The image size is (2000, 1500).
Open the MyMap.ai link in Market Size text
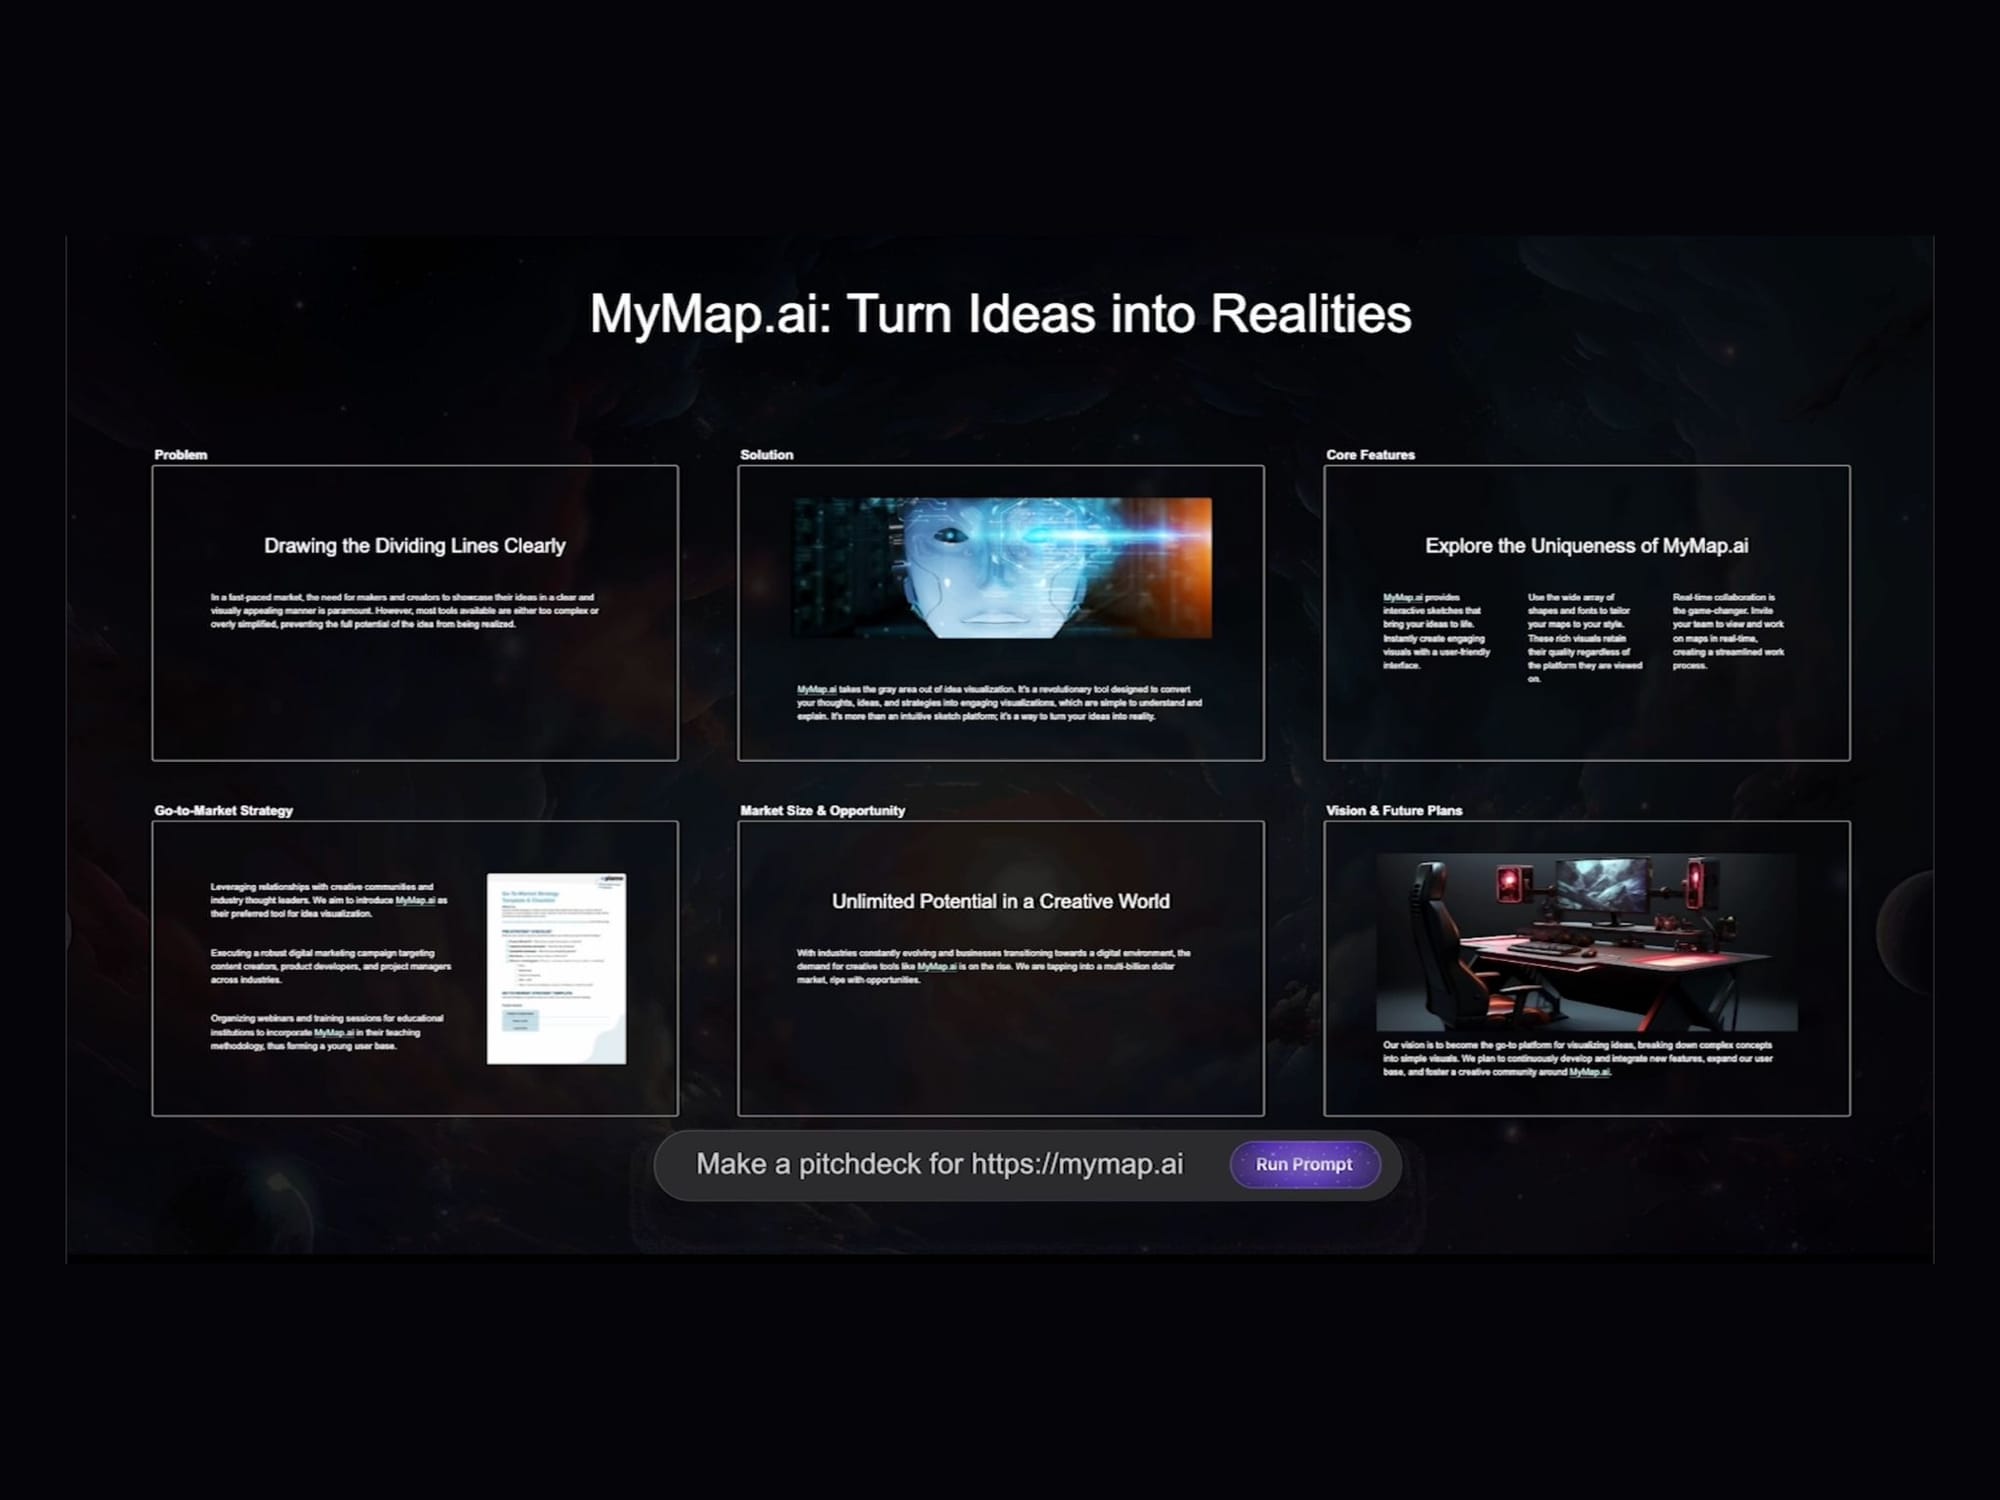click(x=936, y=968)
